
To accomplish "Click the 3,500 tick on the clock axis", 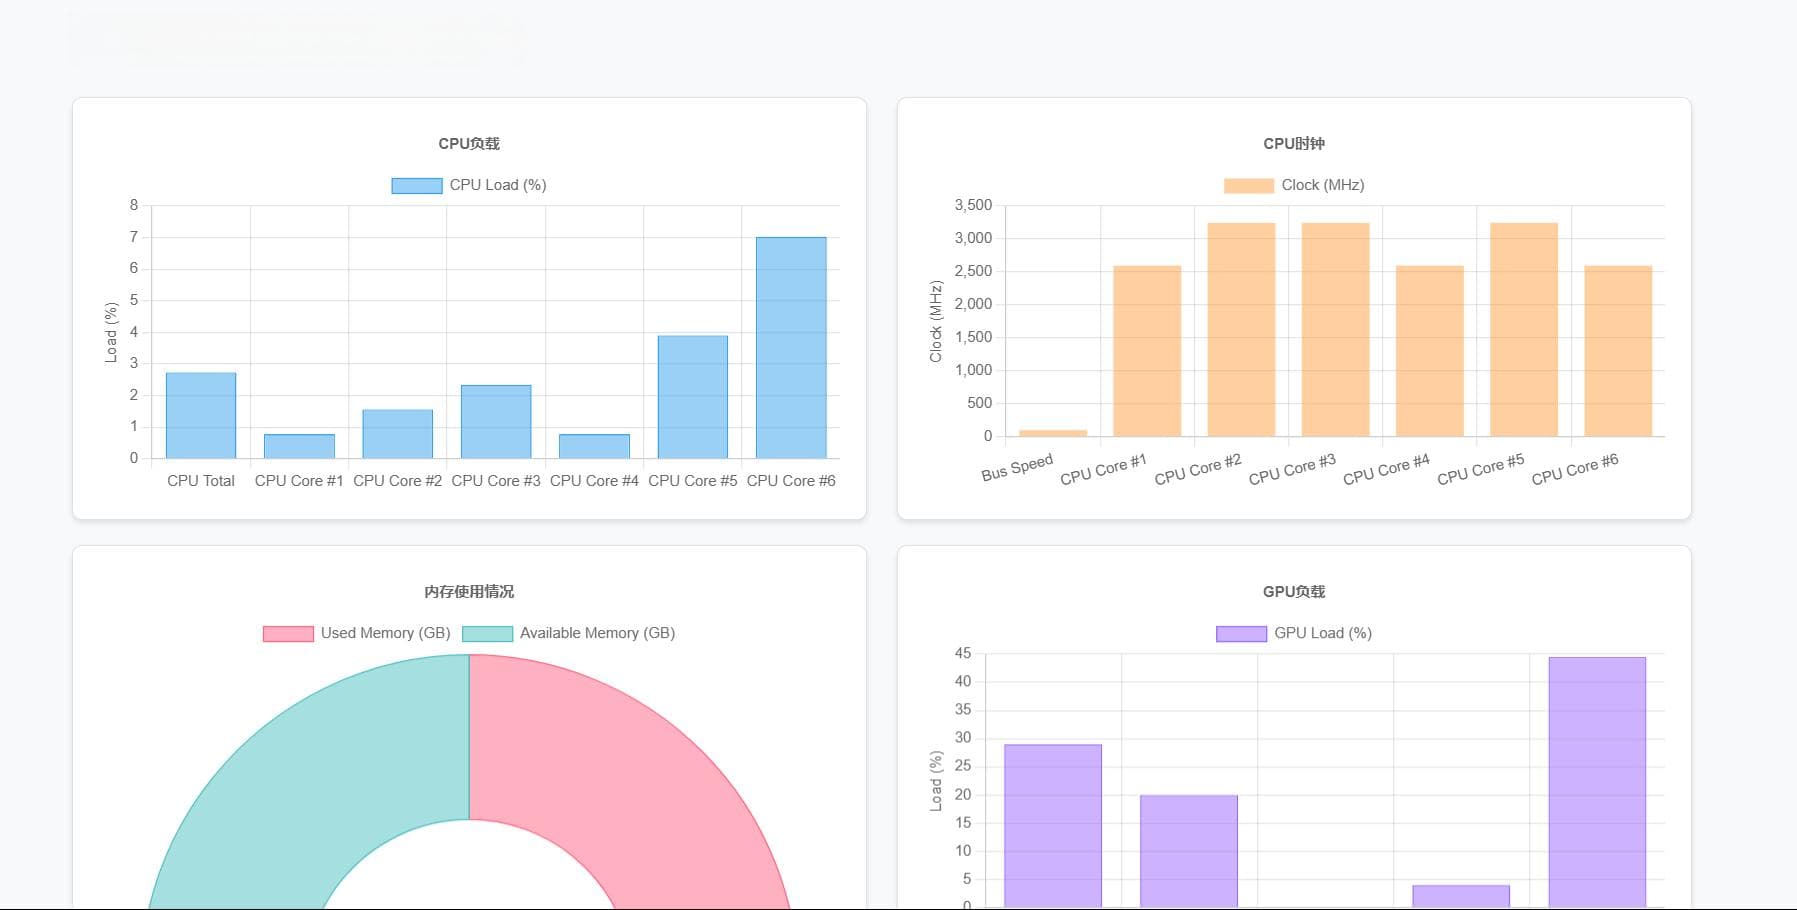I will tap(973, 205).
